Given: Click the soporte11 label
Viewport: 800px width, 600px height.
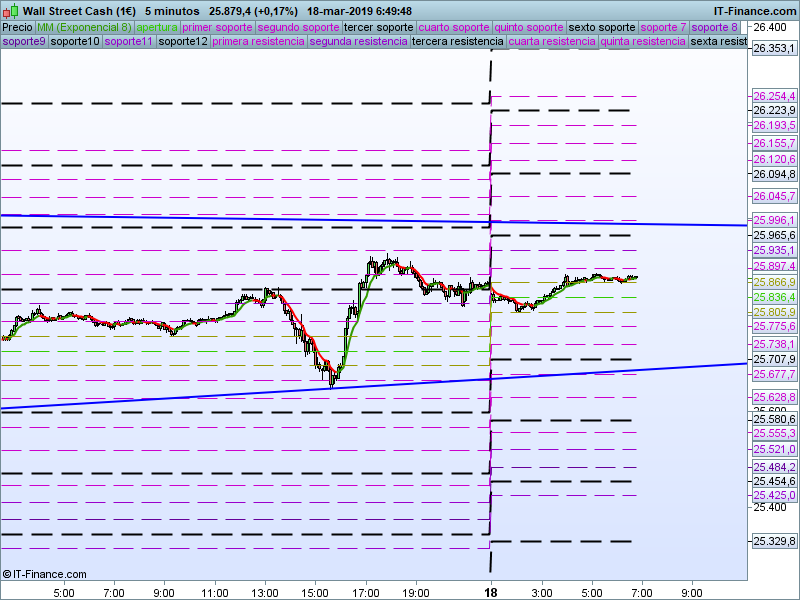Looking at the screenshot, I should pos(129,41).
